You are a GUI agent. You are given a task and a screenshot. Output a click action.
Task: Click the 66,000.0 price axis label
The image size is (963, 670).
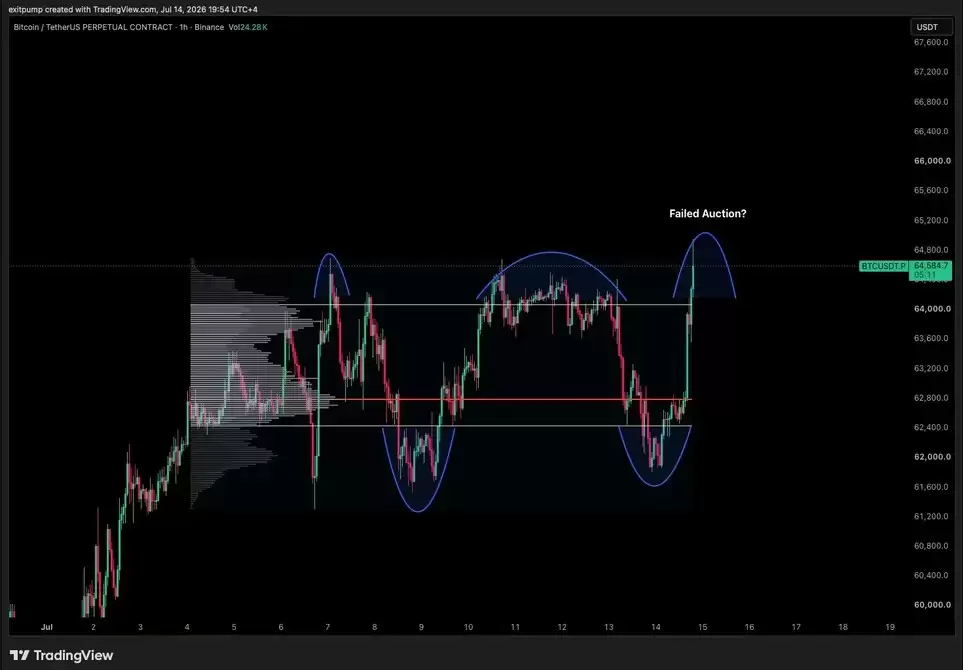(x=932, y=161)
